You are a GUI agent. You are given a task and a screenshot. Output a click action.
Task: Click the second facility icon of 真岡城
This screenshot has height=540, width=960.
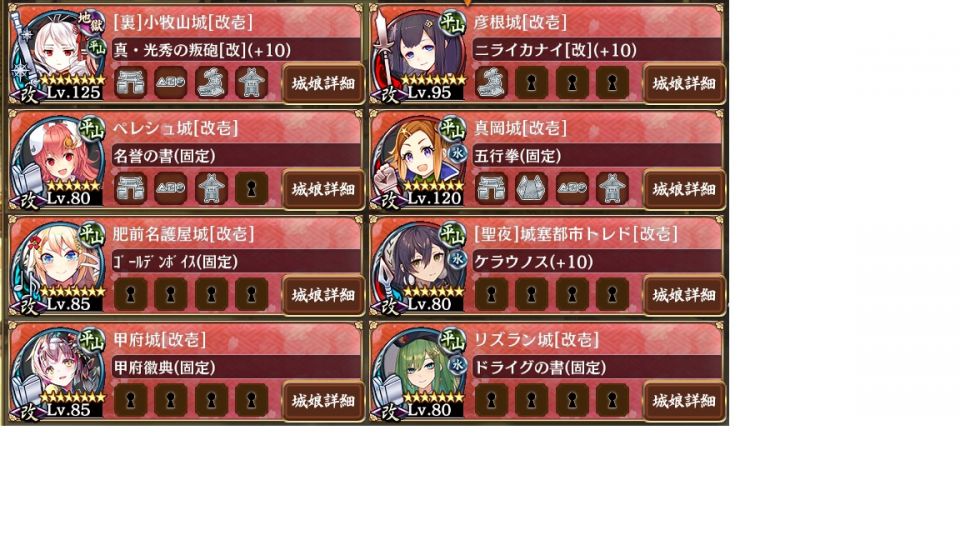531,189
